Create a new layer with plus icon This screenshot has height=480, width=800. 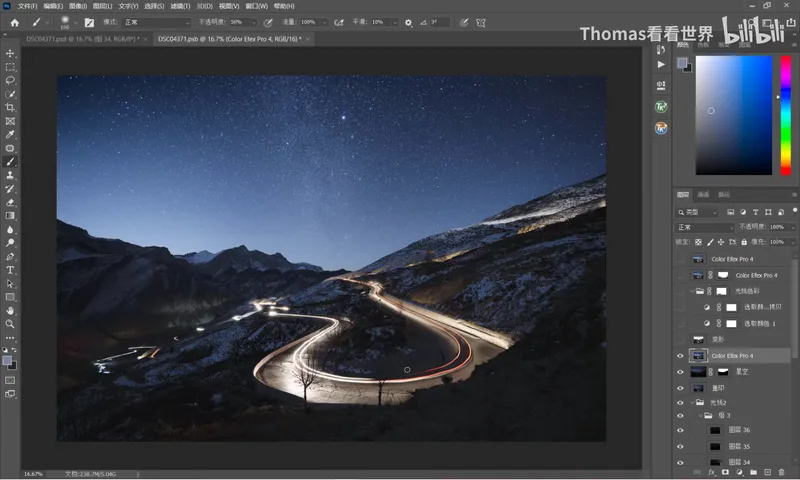[767, 472]
